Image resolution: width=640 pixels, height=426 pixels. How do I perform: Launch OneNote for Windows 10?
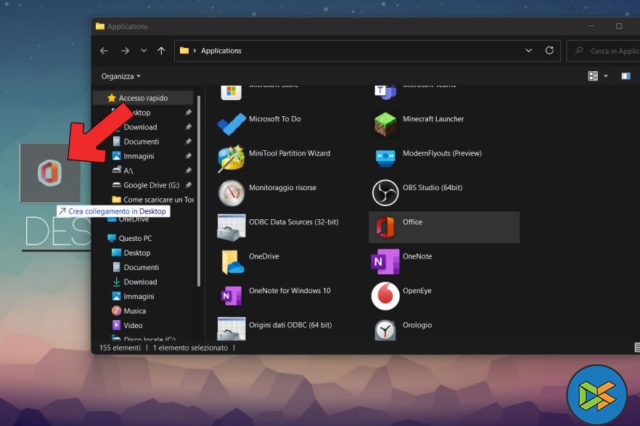[232, 295]
